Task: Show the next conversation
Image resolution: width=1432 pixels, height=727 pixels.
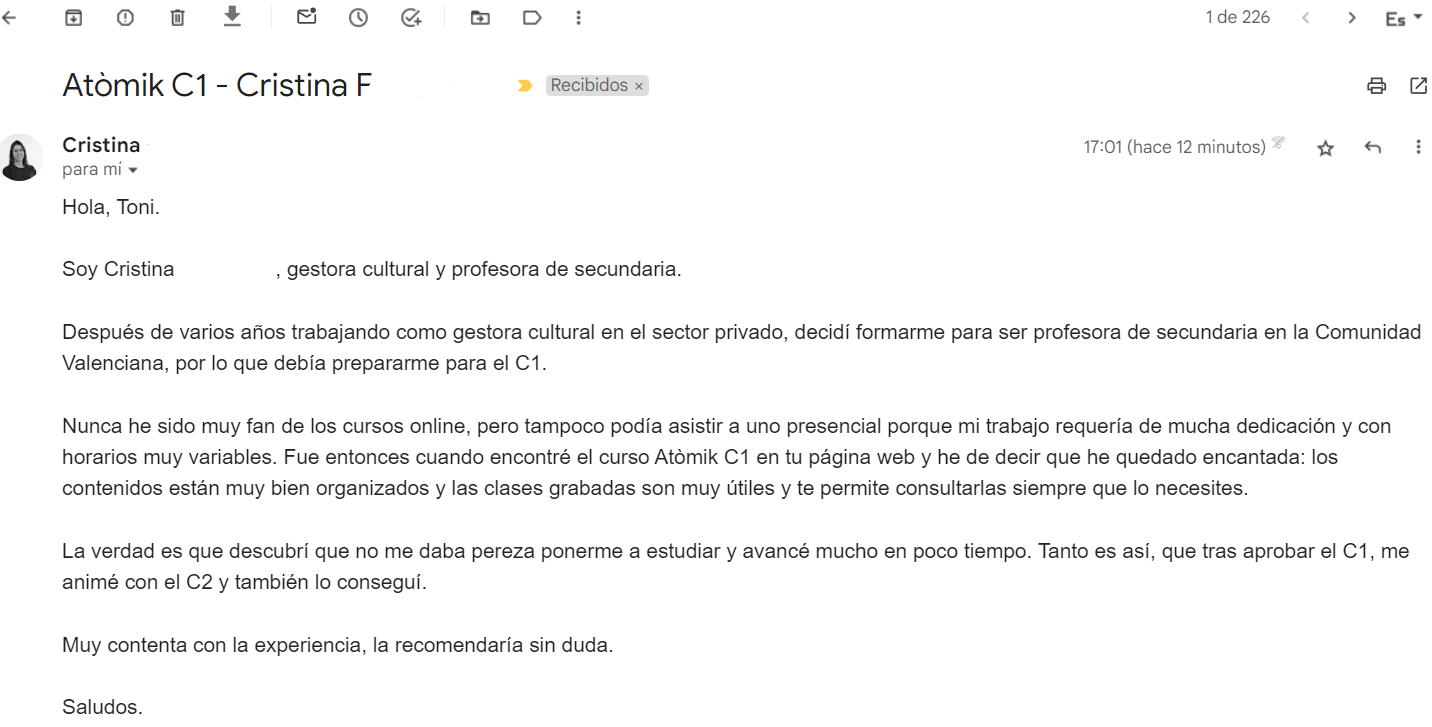Action: (x=1352, y=17)
